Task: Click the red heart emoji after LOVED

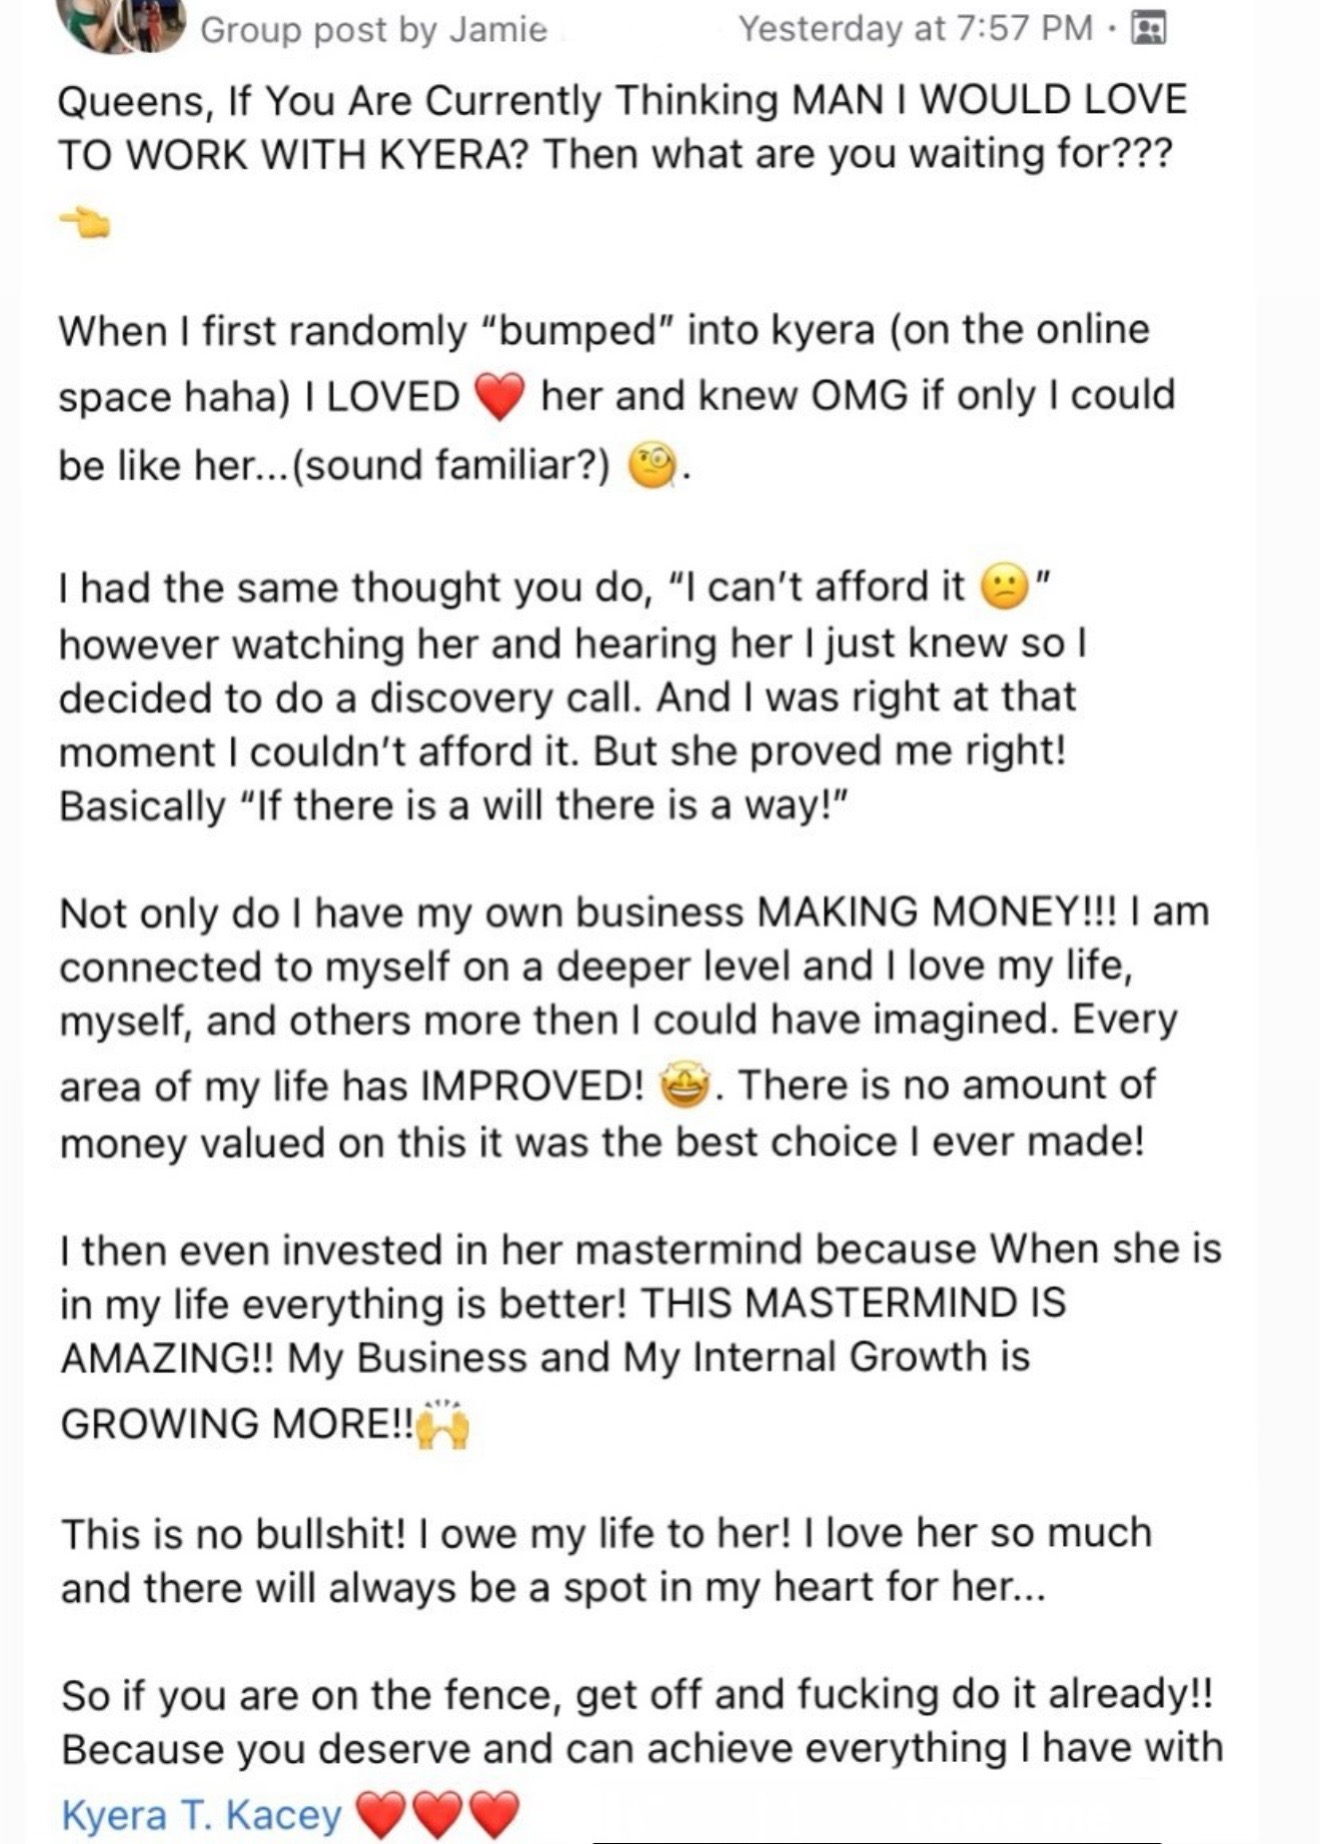Action: [498, 397]
